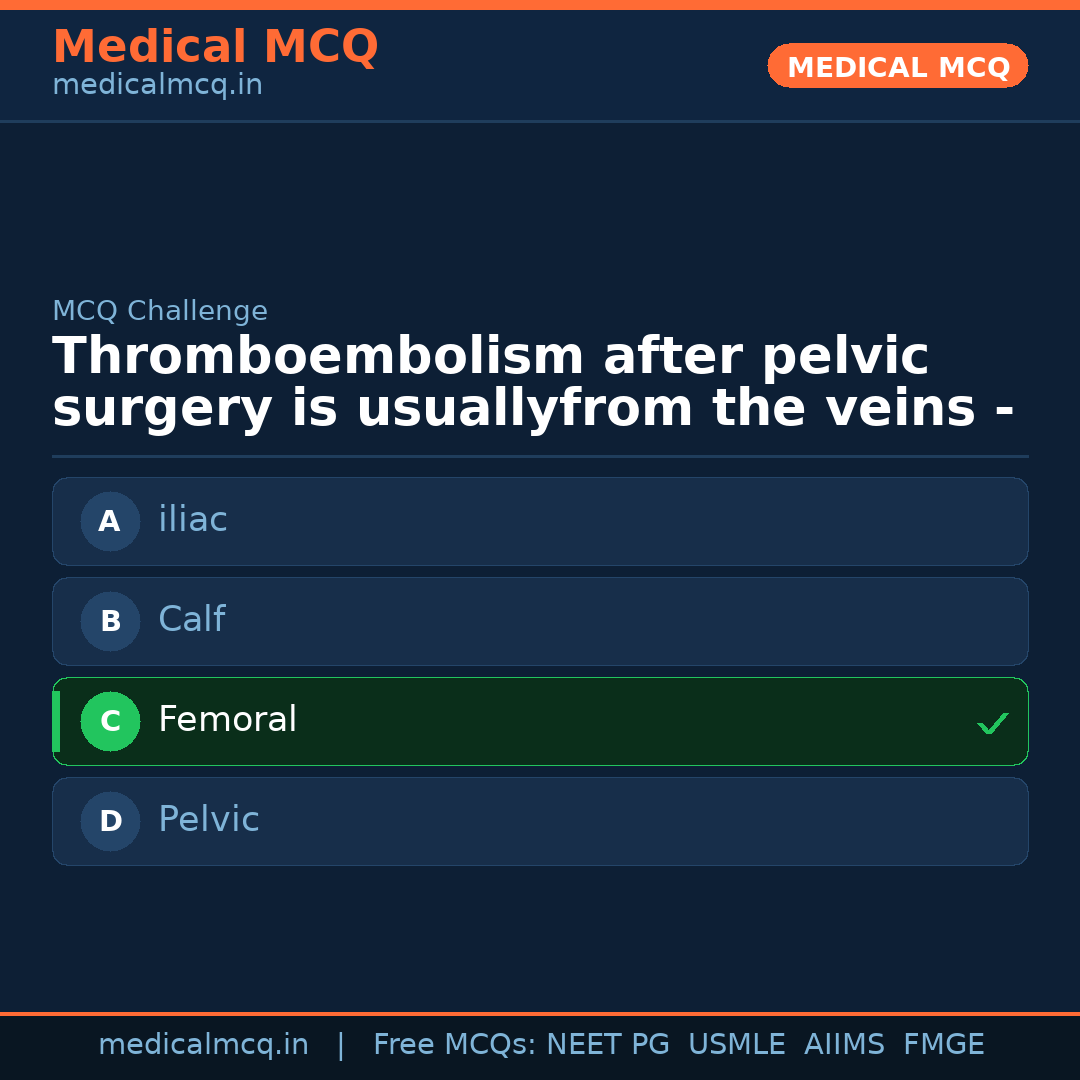Click the Medical MCQ header title

215,47
